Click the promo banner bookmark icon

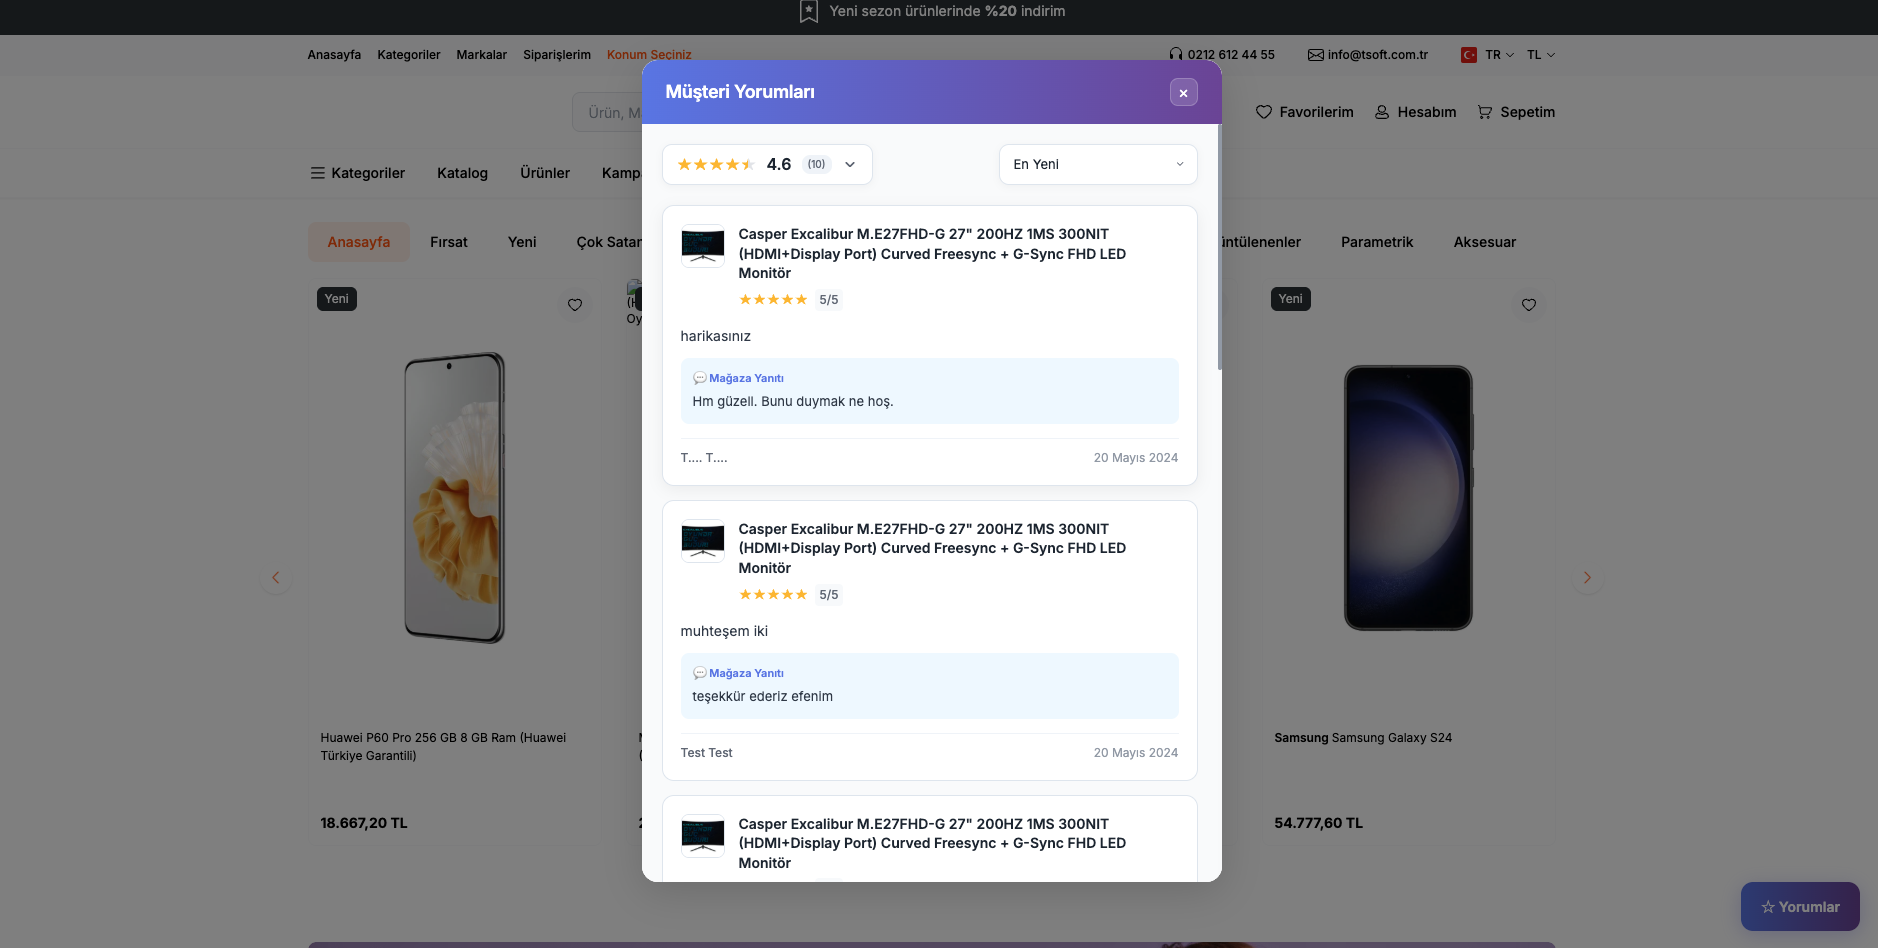(809, 11)
